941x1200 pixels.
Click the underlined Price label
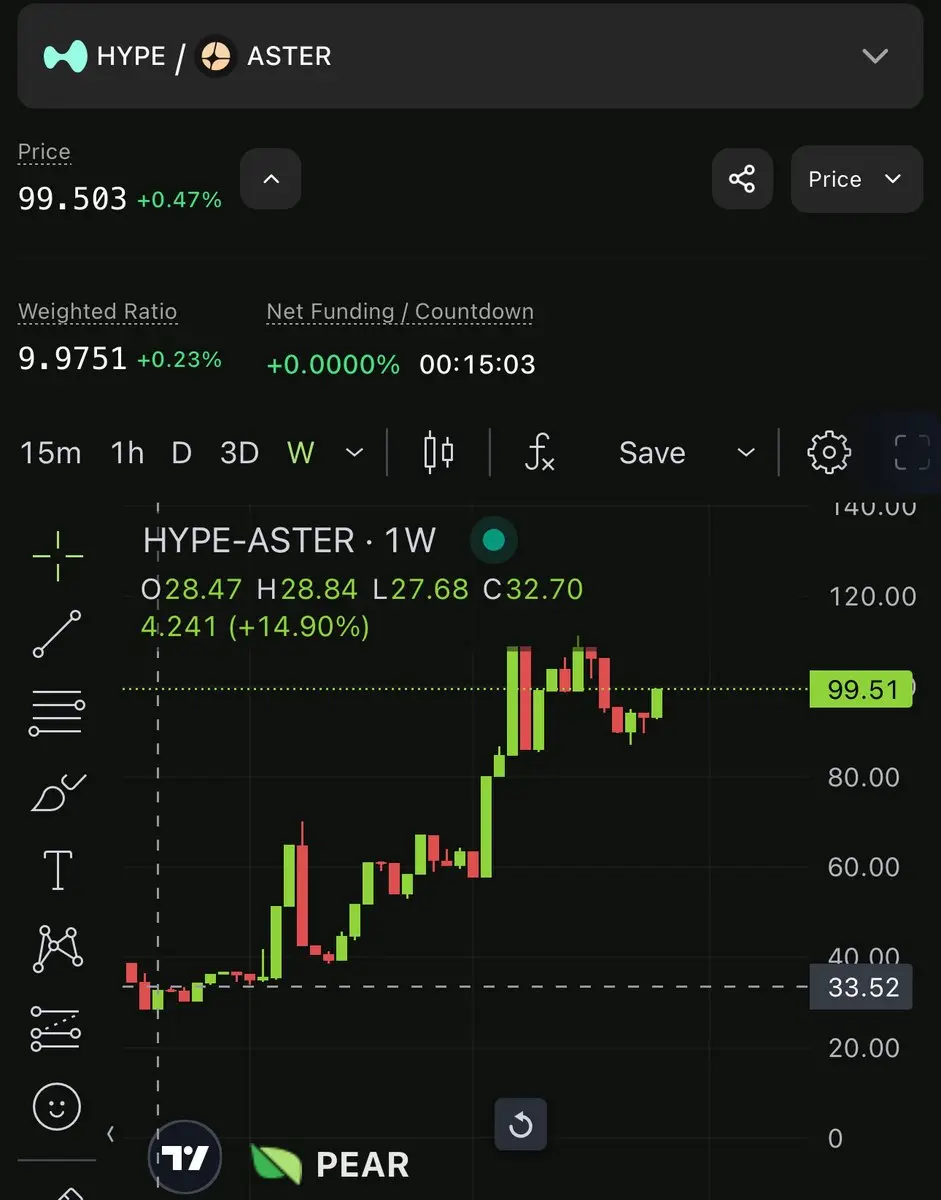44,152
